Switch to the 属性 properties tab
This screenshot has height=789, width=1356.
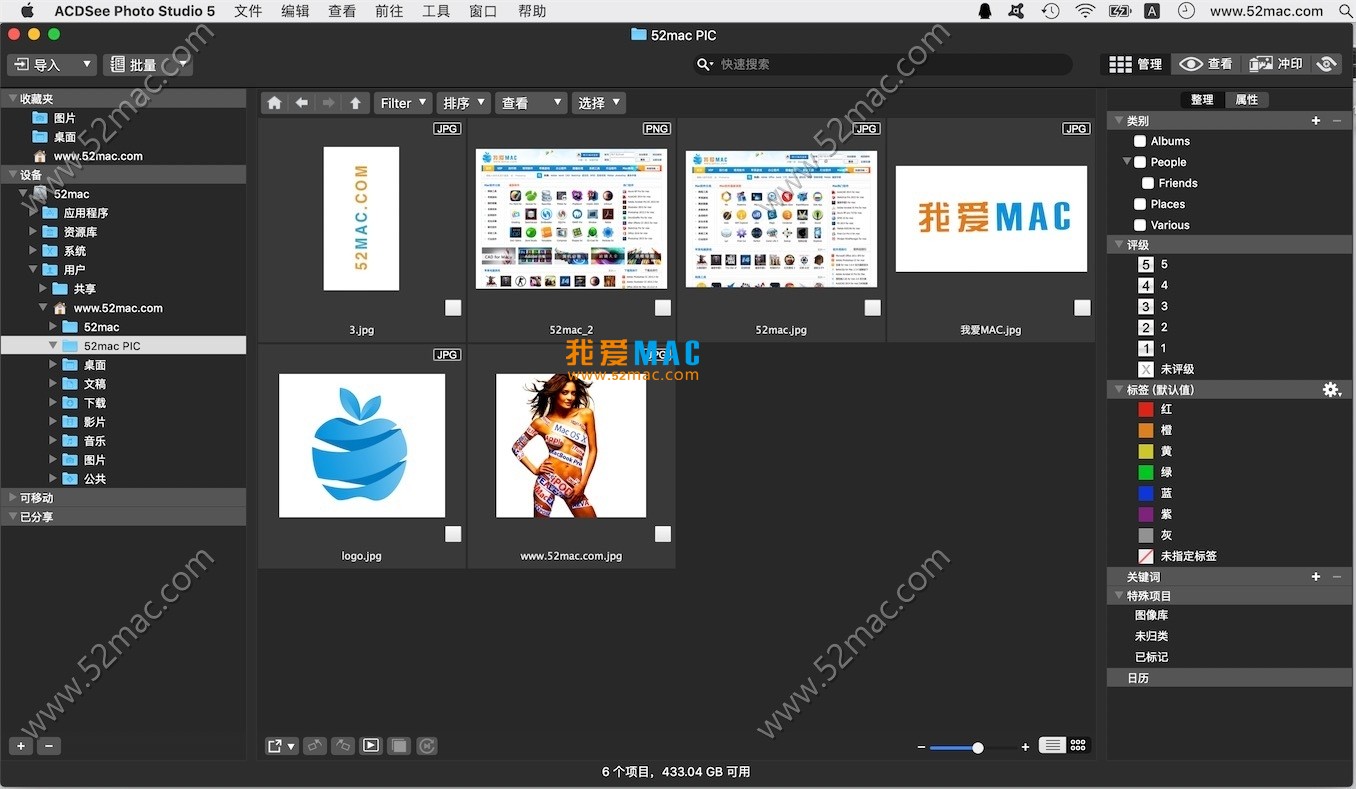pos(1247,100)
